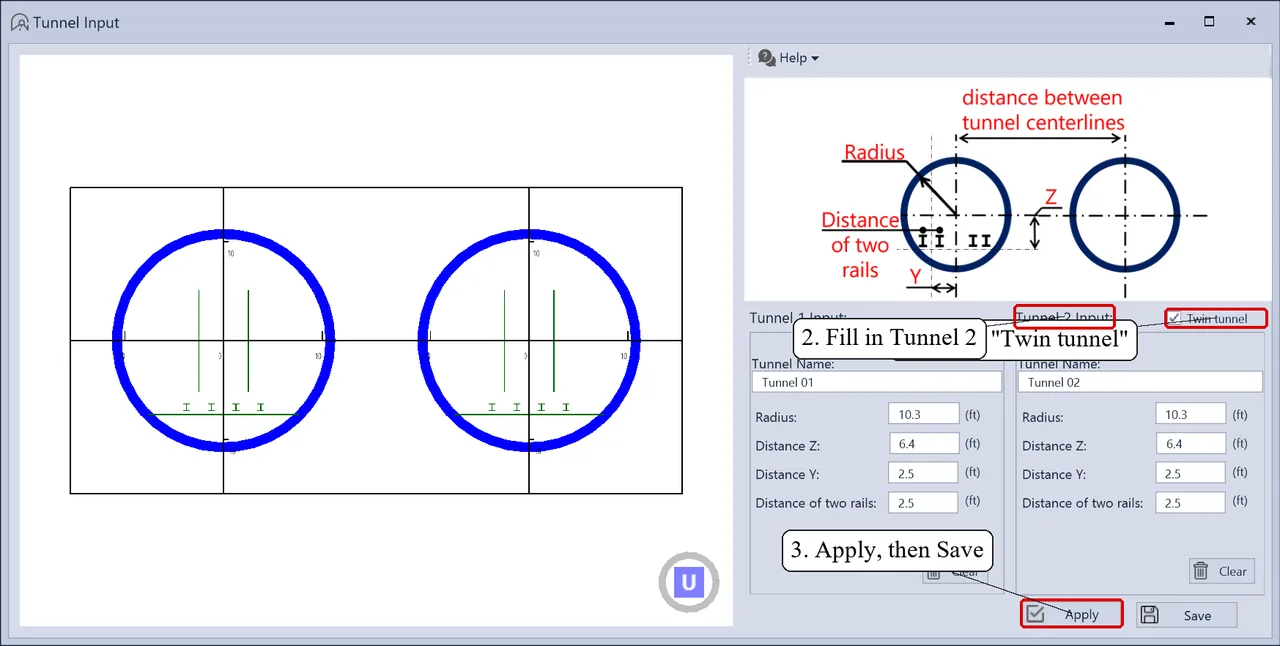Edit Tunnel 1 Distance Z value

pyautogui.click(x=923, y=443)
